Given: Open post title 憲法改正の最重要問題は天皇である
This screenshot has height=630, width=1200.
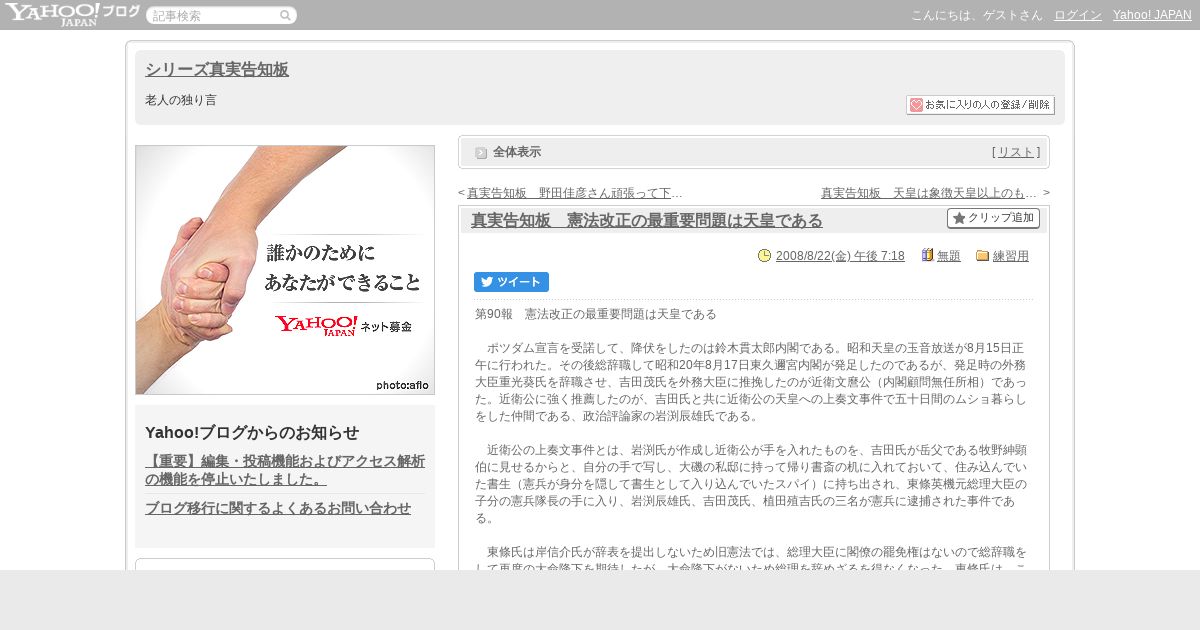Looking at the screenshot, I should click(647, 220).
